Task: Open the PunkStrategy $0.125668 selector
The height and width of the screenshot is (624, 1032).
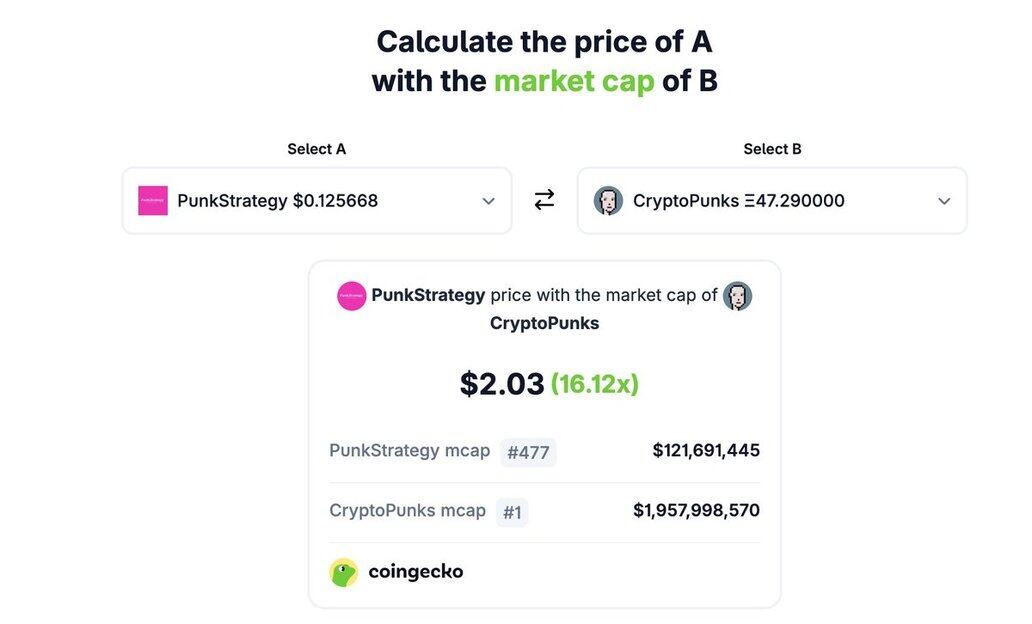Action: coord(278,201)
